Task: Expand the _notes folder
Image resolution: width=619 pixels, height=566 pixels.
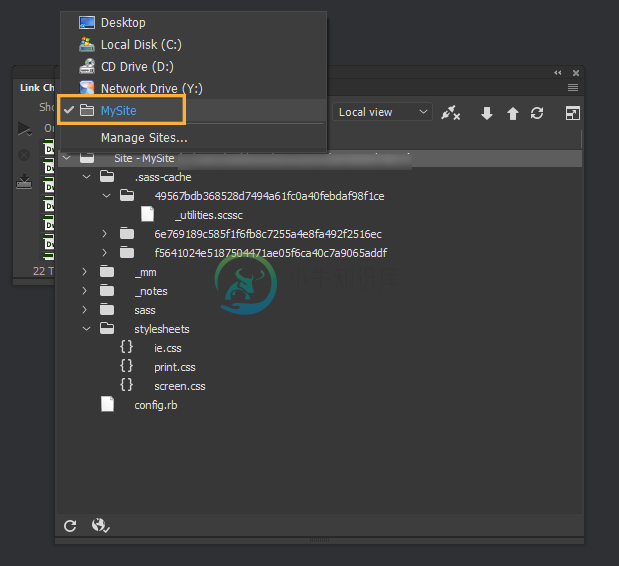Action: coord(84,290)
